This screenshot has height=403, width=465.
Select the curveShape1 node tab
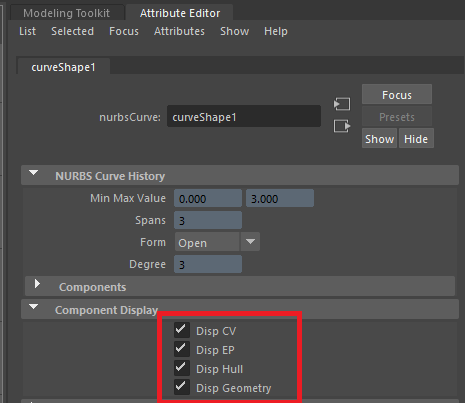63,67
